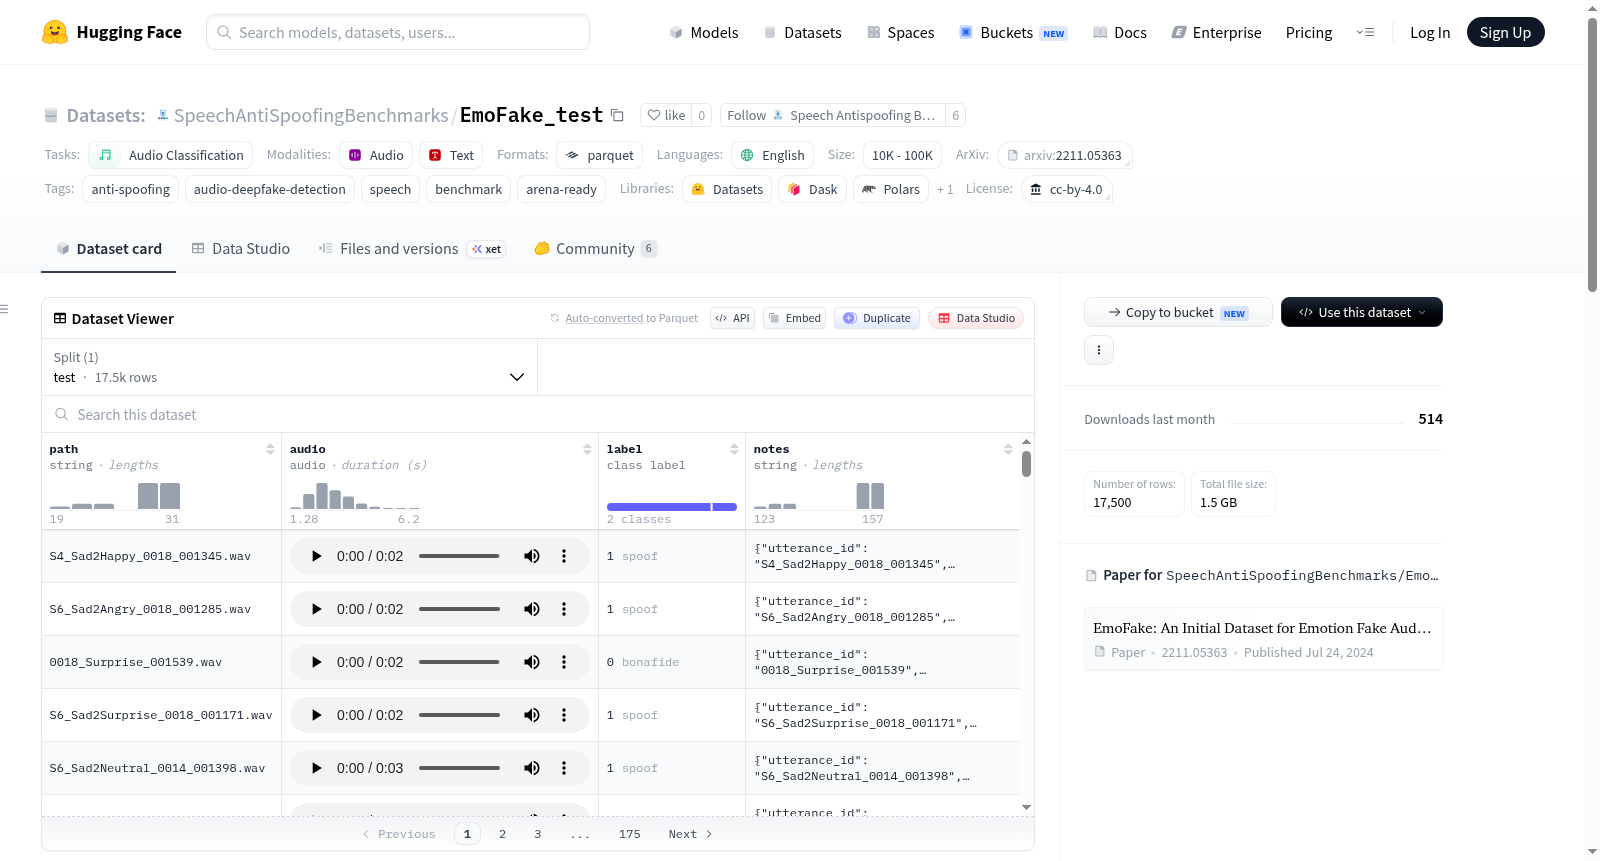Click the Log In link
This screenshot has width=1600, height=861.
(x=1430, y=32)
